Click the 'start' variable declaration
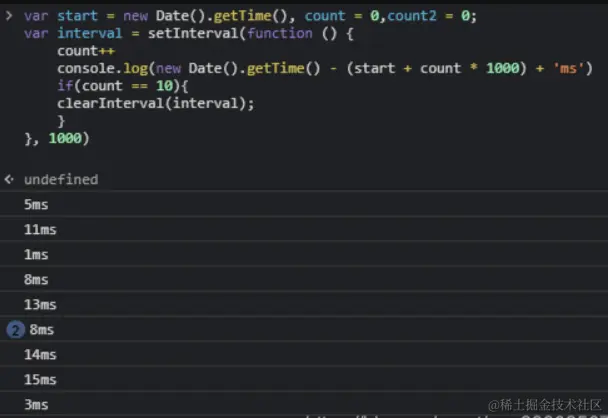Screen dimensions: 608x418 point(77,16)
